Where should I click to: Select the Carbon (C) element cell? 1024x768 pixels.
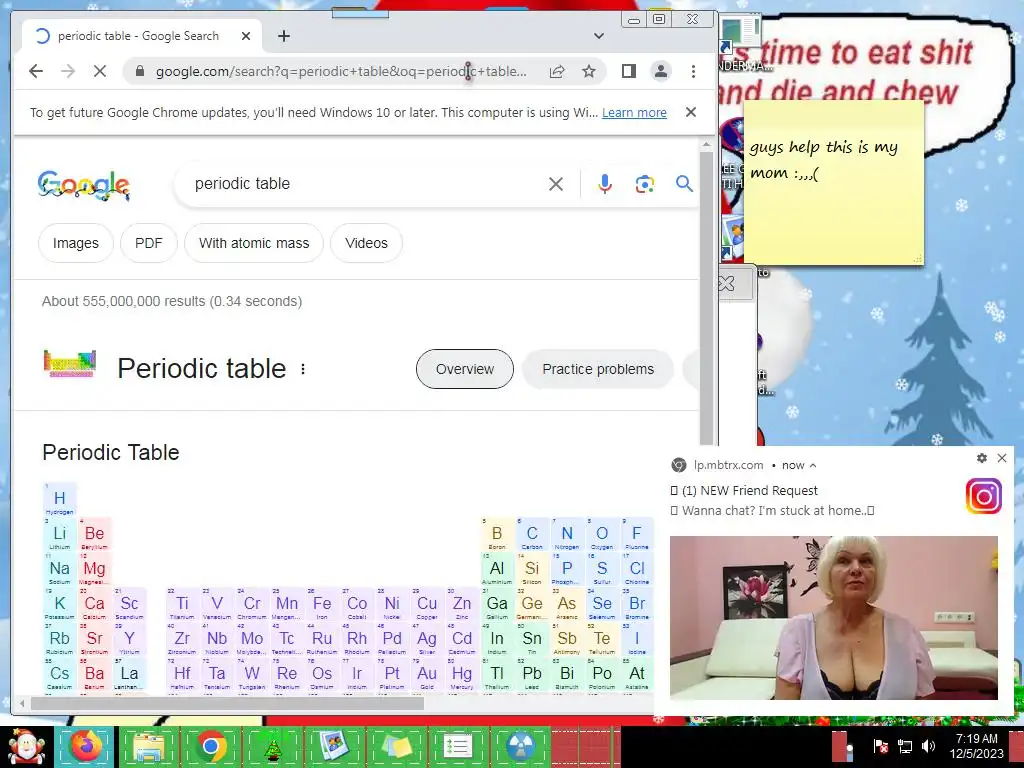[532, 534]
